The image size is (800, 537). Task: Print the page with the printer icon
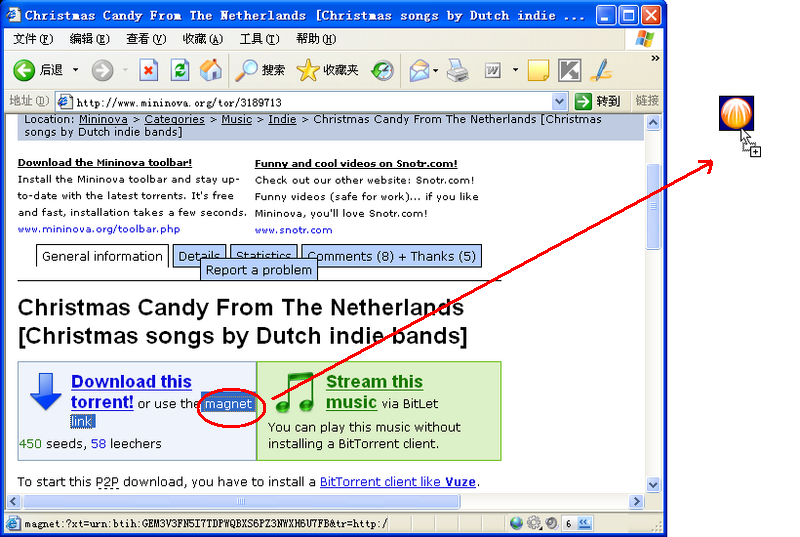pyautogui.click(x=458, y=70)
